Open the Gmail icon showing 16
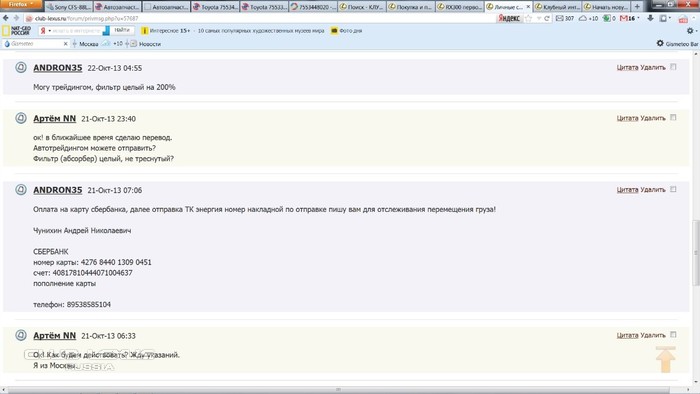Image resolution: width=700 pixels, height=394 pixels. tap(629, 18)
